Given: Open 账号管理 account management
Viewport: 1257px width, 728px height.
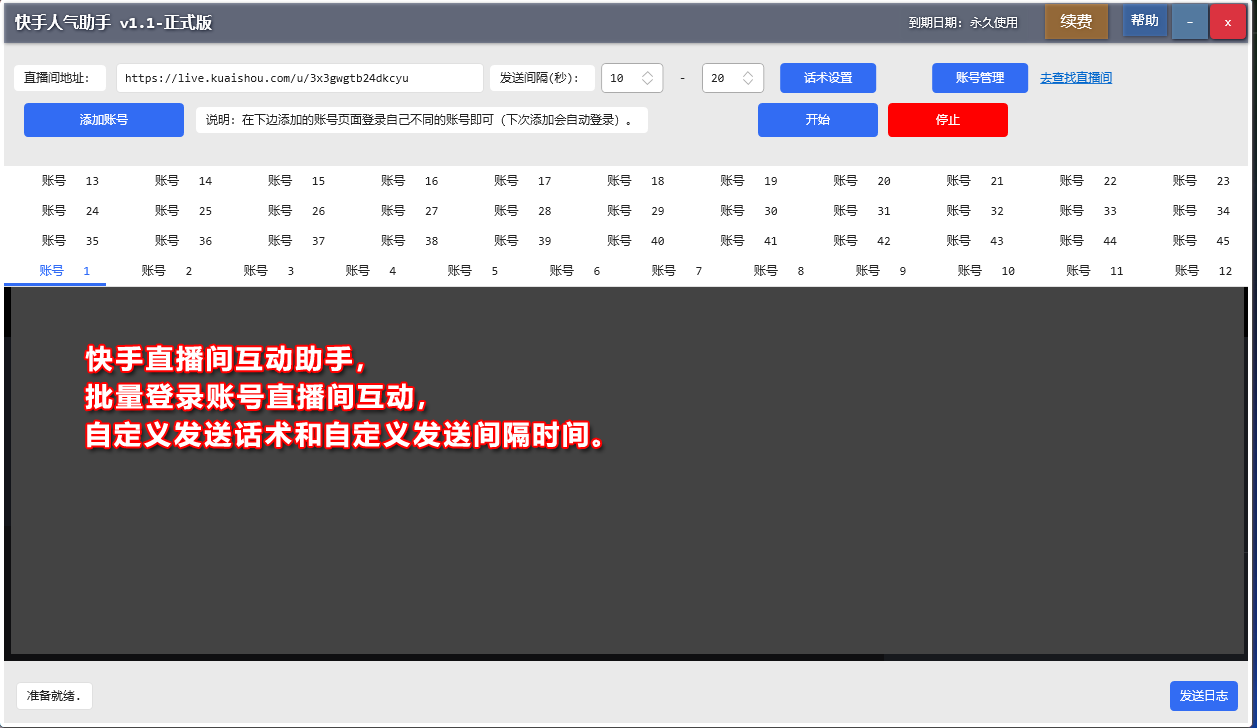Looking at the screenshot, I should pos(980,78).
